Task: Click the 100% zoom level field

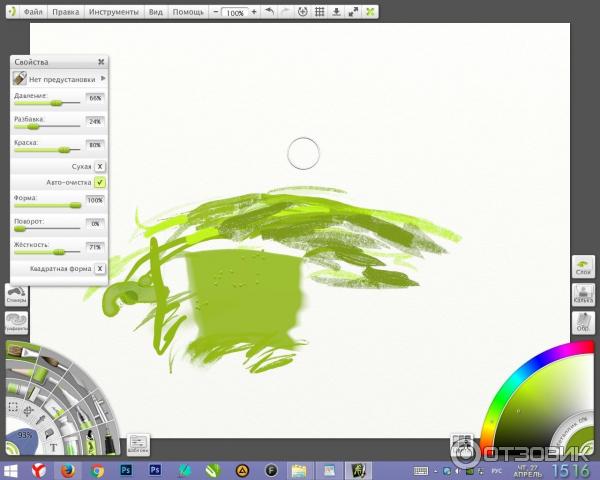Action: click(x=235, y=13)
